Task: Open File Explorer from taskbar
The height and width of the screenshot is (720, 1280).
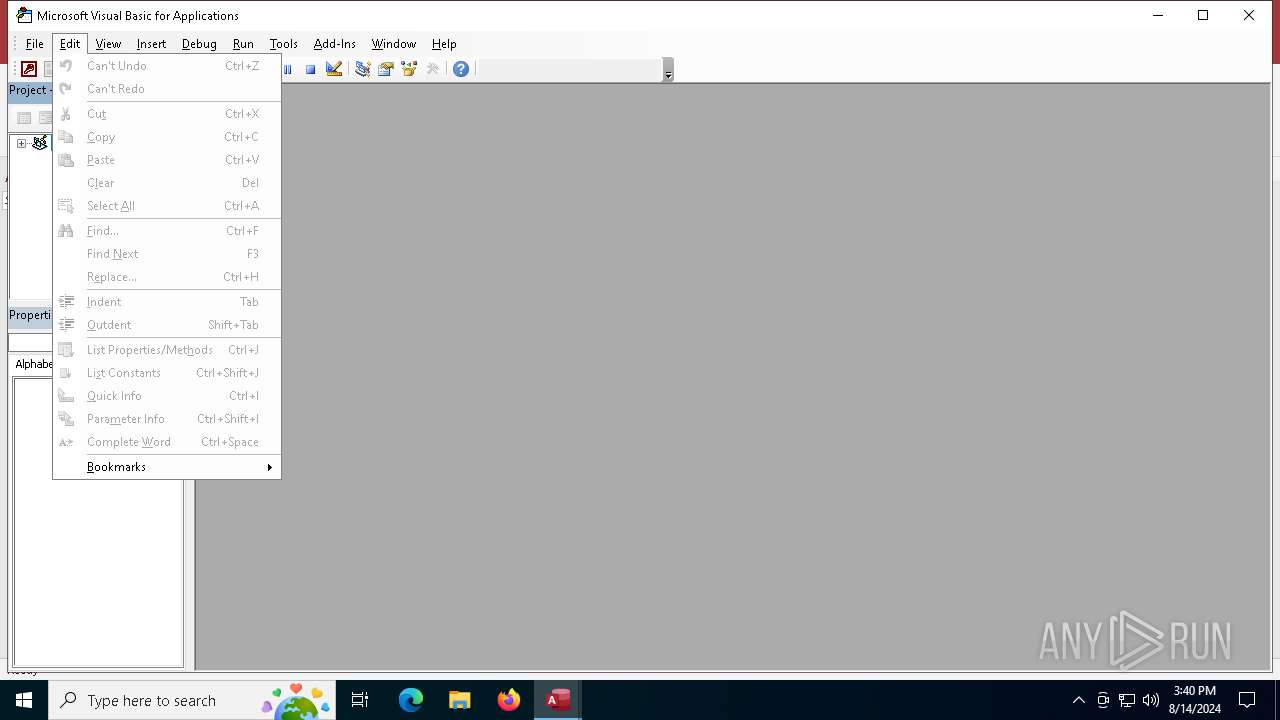Action: point(459,700)
